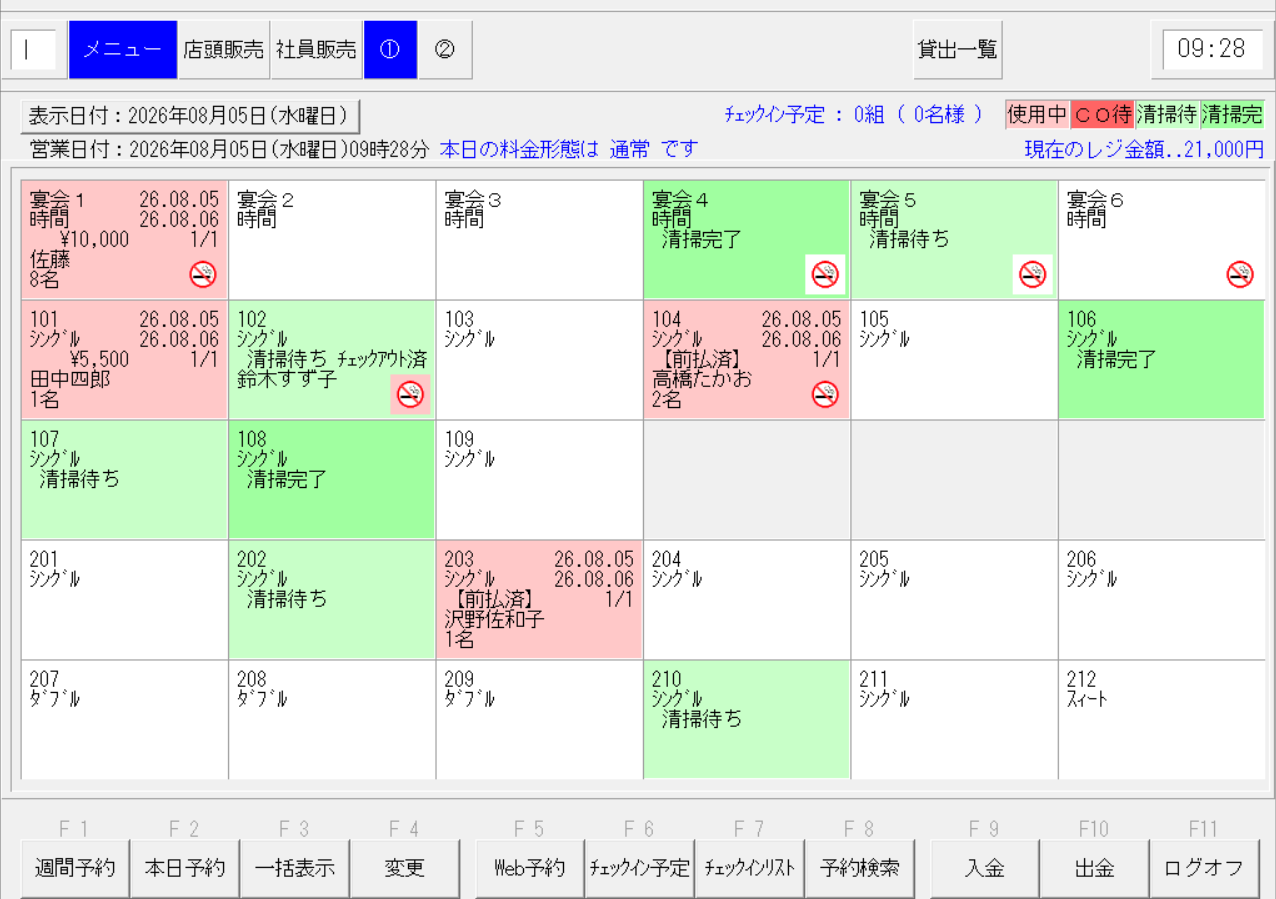1276x899 pixels.
Task: Open 本日予約 (F2) button
Action: 185,868
